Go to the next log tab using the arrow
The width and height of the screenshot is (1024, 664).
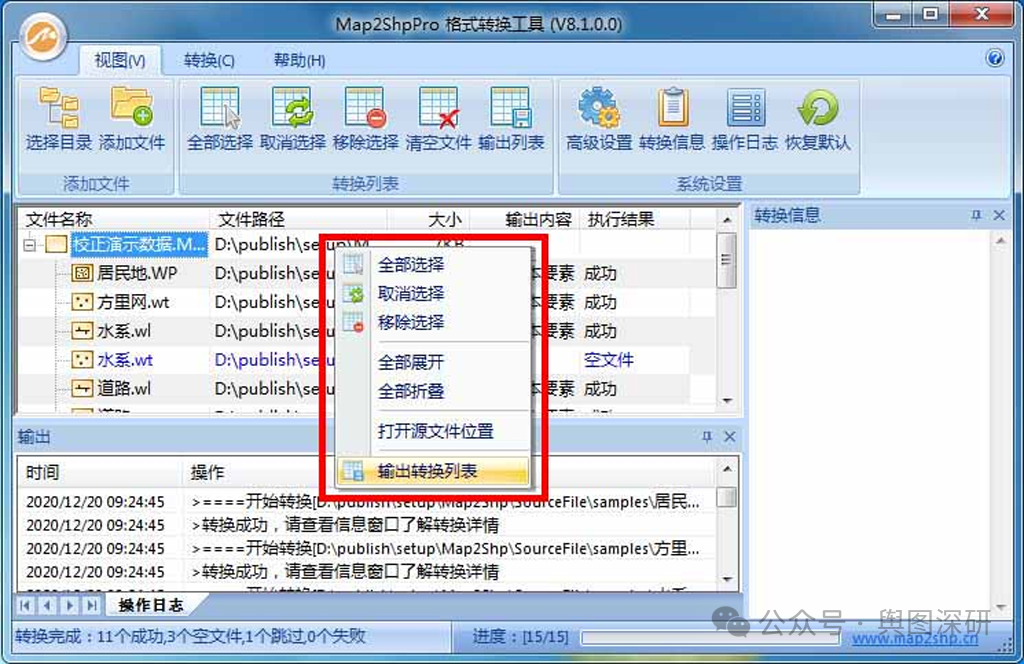pos(70,605)
